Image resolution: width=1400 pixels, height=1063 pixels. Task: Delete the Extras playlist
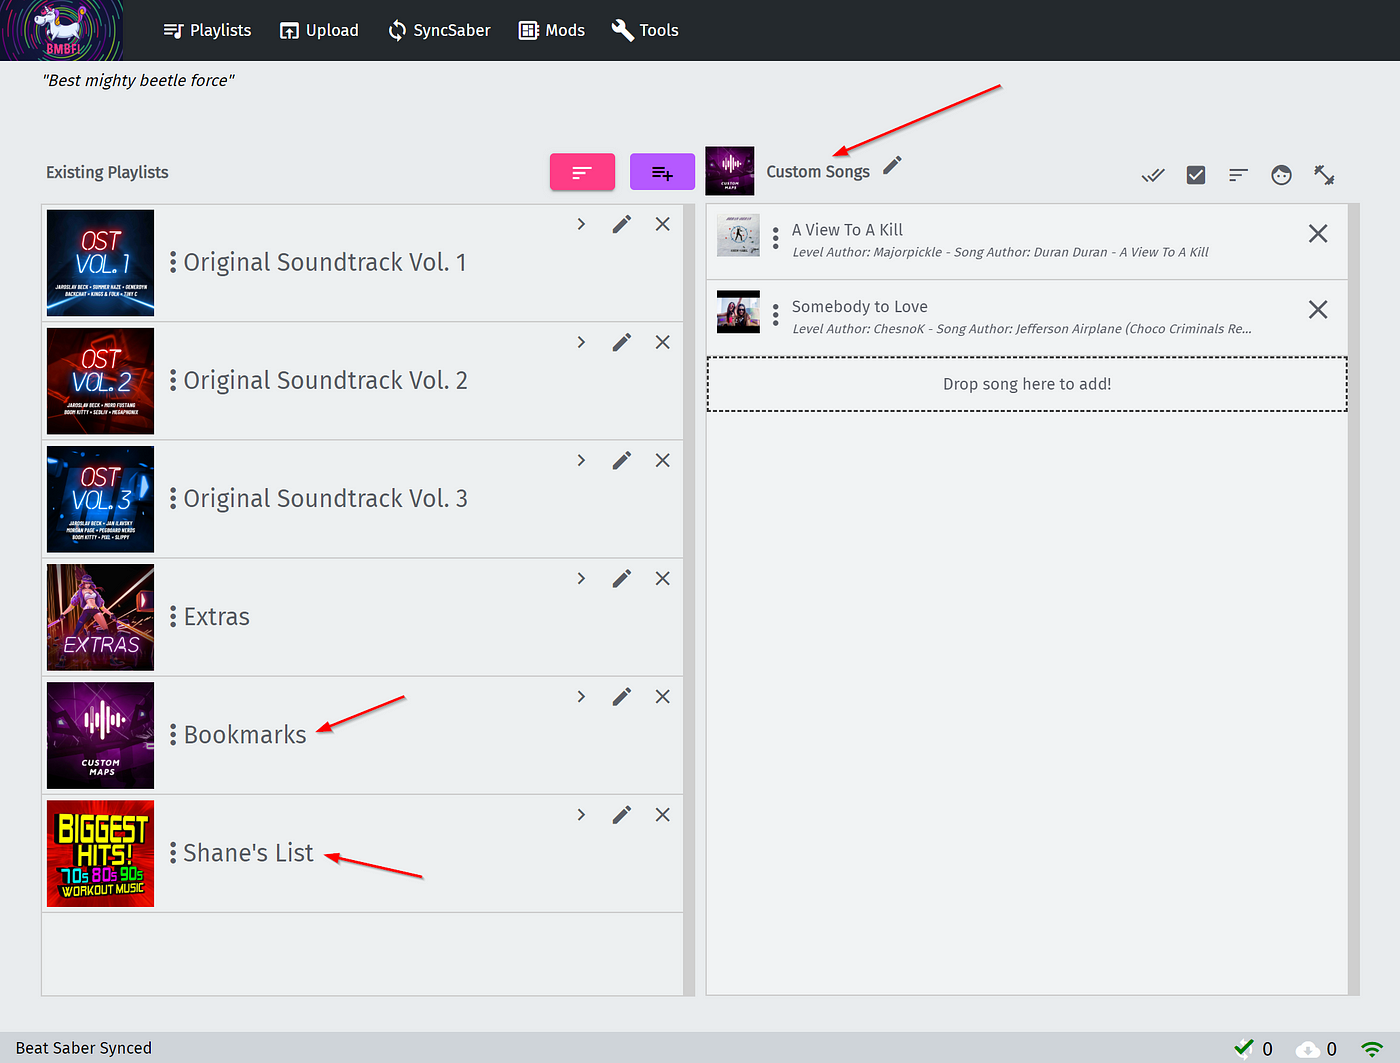662,578
